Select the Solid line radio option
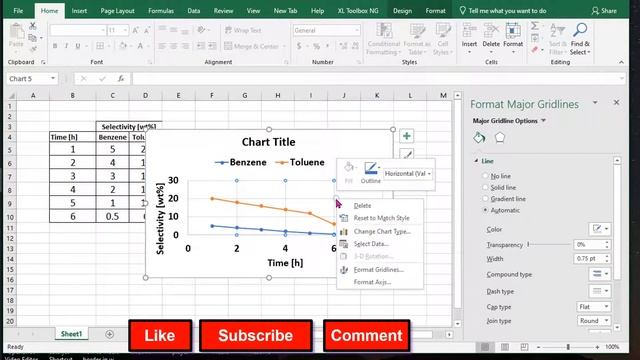Screen dimensions: 640x360 [485, 187]
